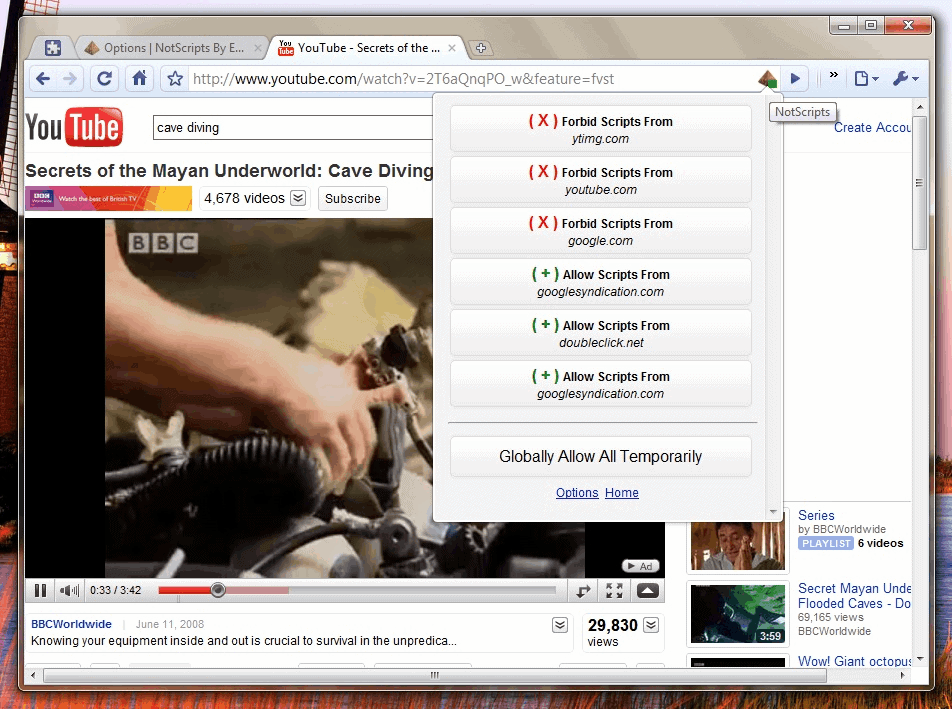Screen dimensions: 952x709
Task: Click the up-arrow player menu button
Action: pyautogui.click(x=648, y=591)
